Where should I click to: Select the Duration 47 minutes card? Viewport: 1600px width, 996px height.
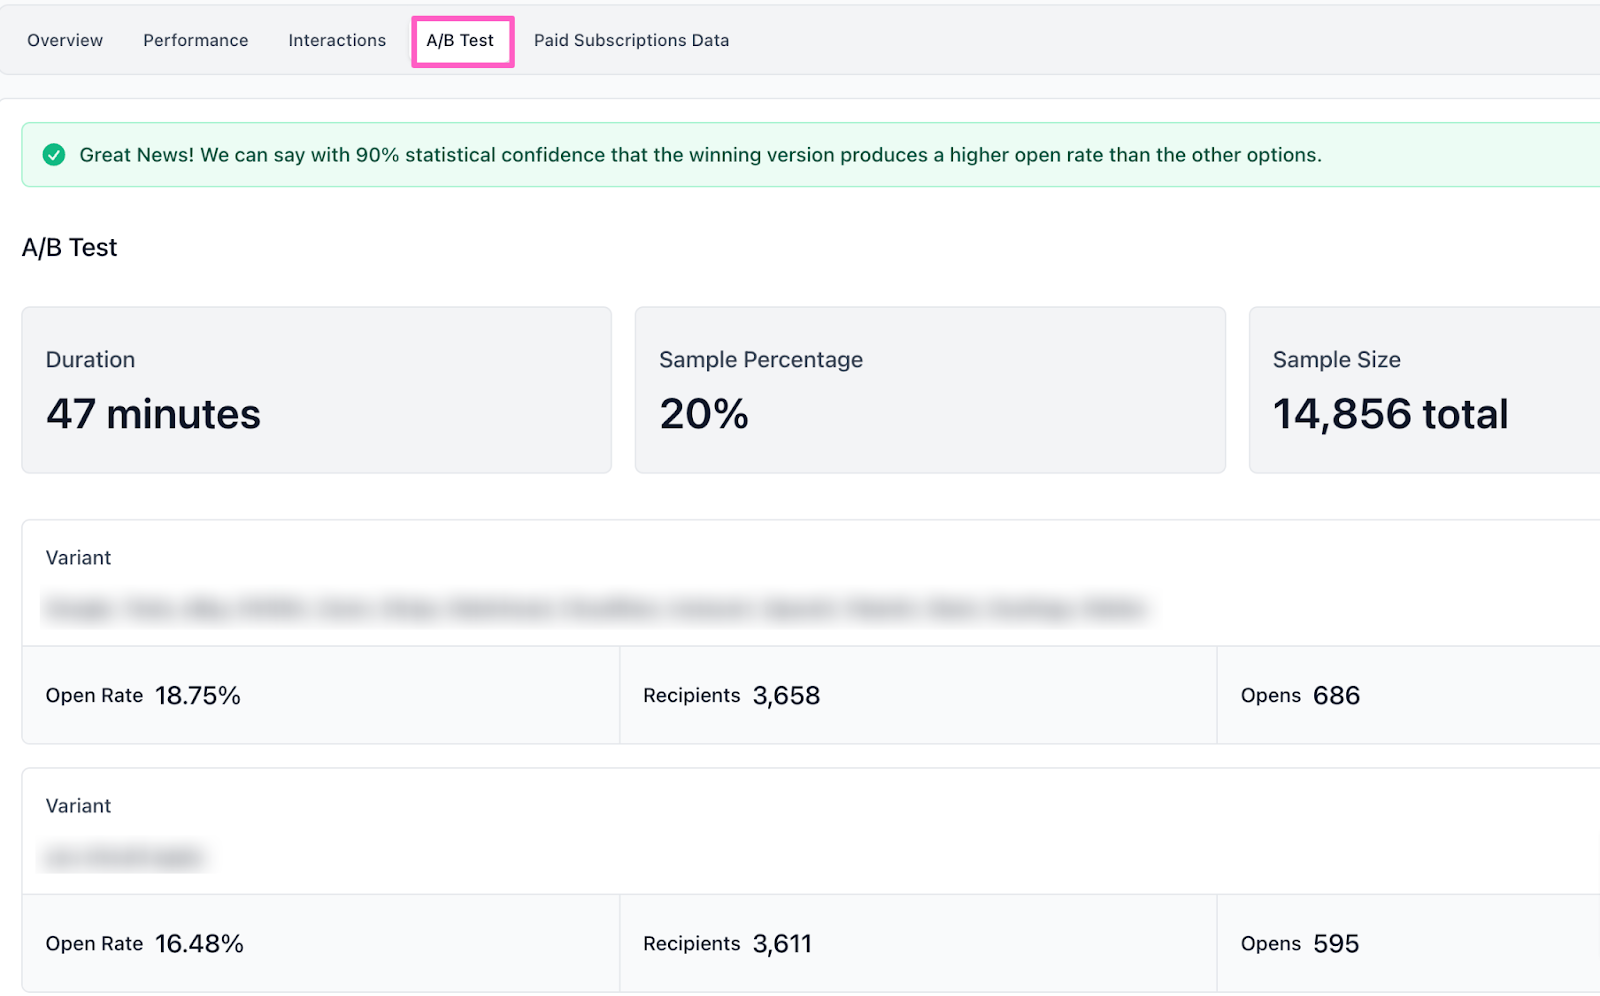coord(316,390)
